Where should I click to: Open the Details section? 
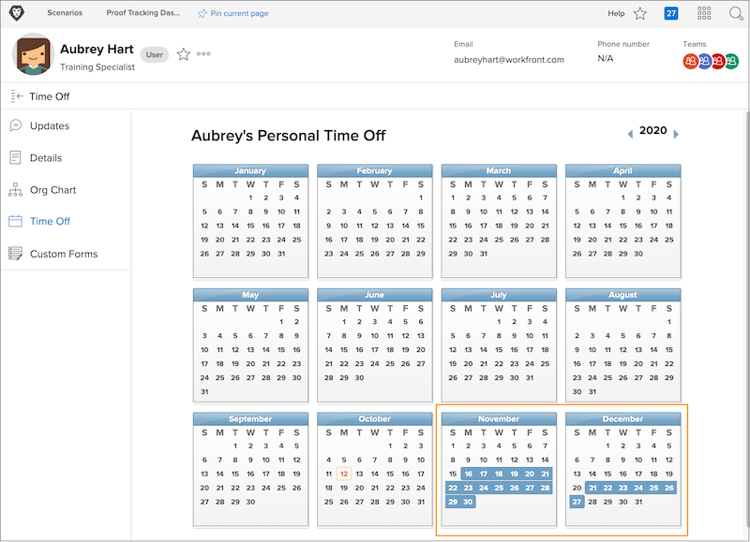pos(46,158)
